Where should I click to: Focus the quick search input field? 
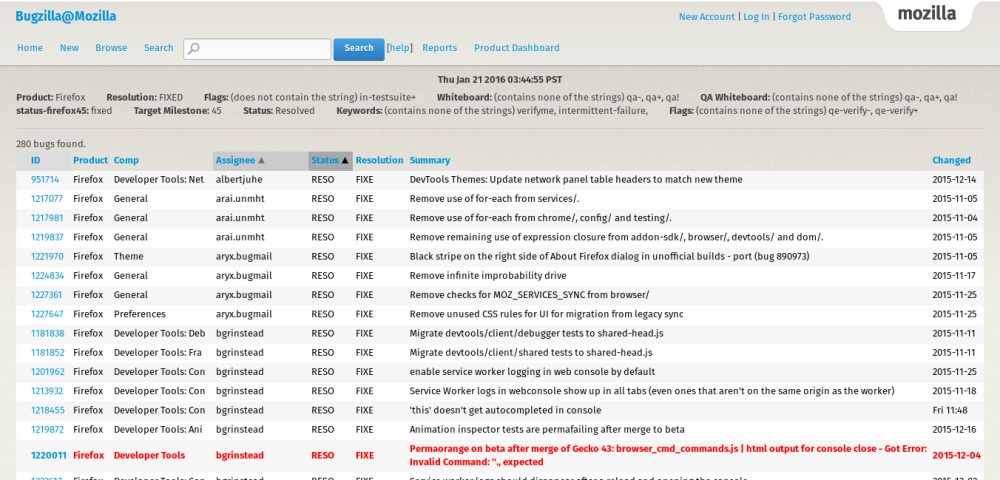click(257, 48)
